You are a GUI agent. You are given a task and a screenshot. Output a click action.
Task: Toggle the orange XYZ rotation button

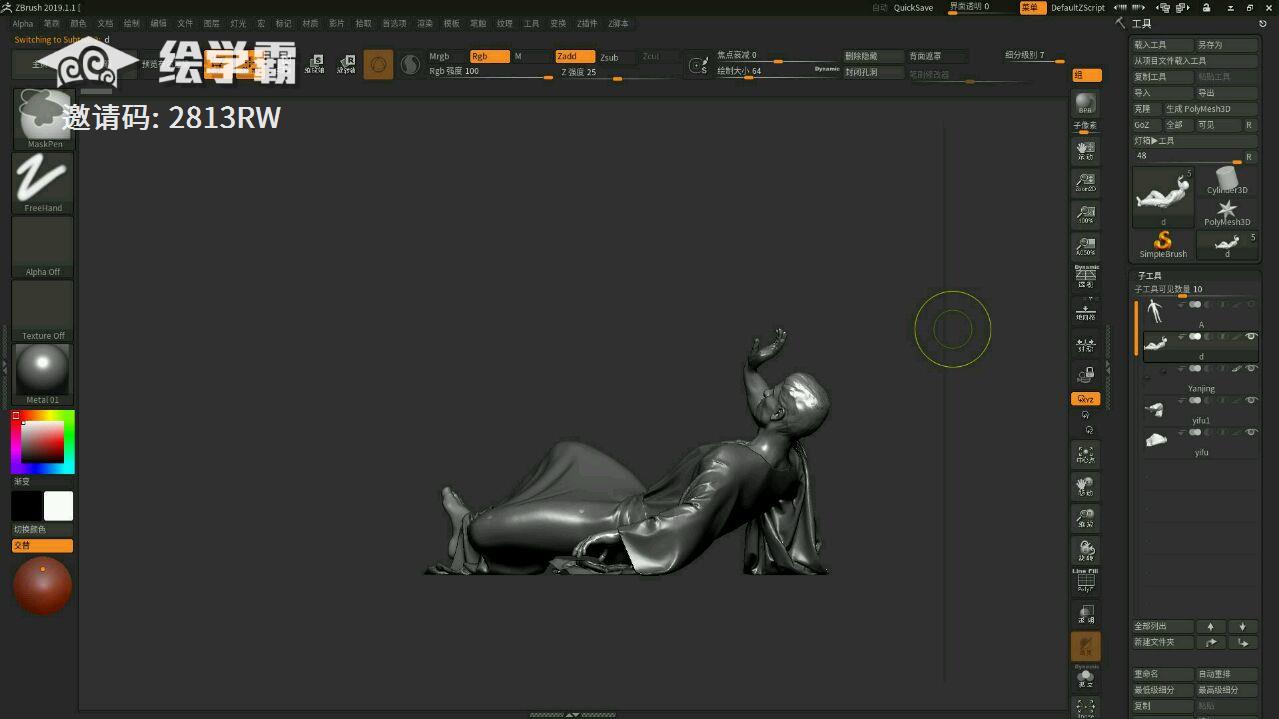tap(1085, 399)
